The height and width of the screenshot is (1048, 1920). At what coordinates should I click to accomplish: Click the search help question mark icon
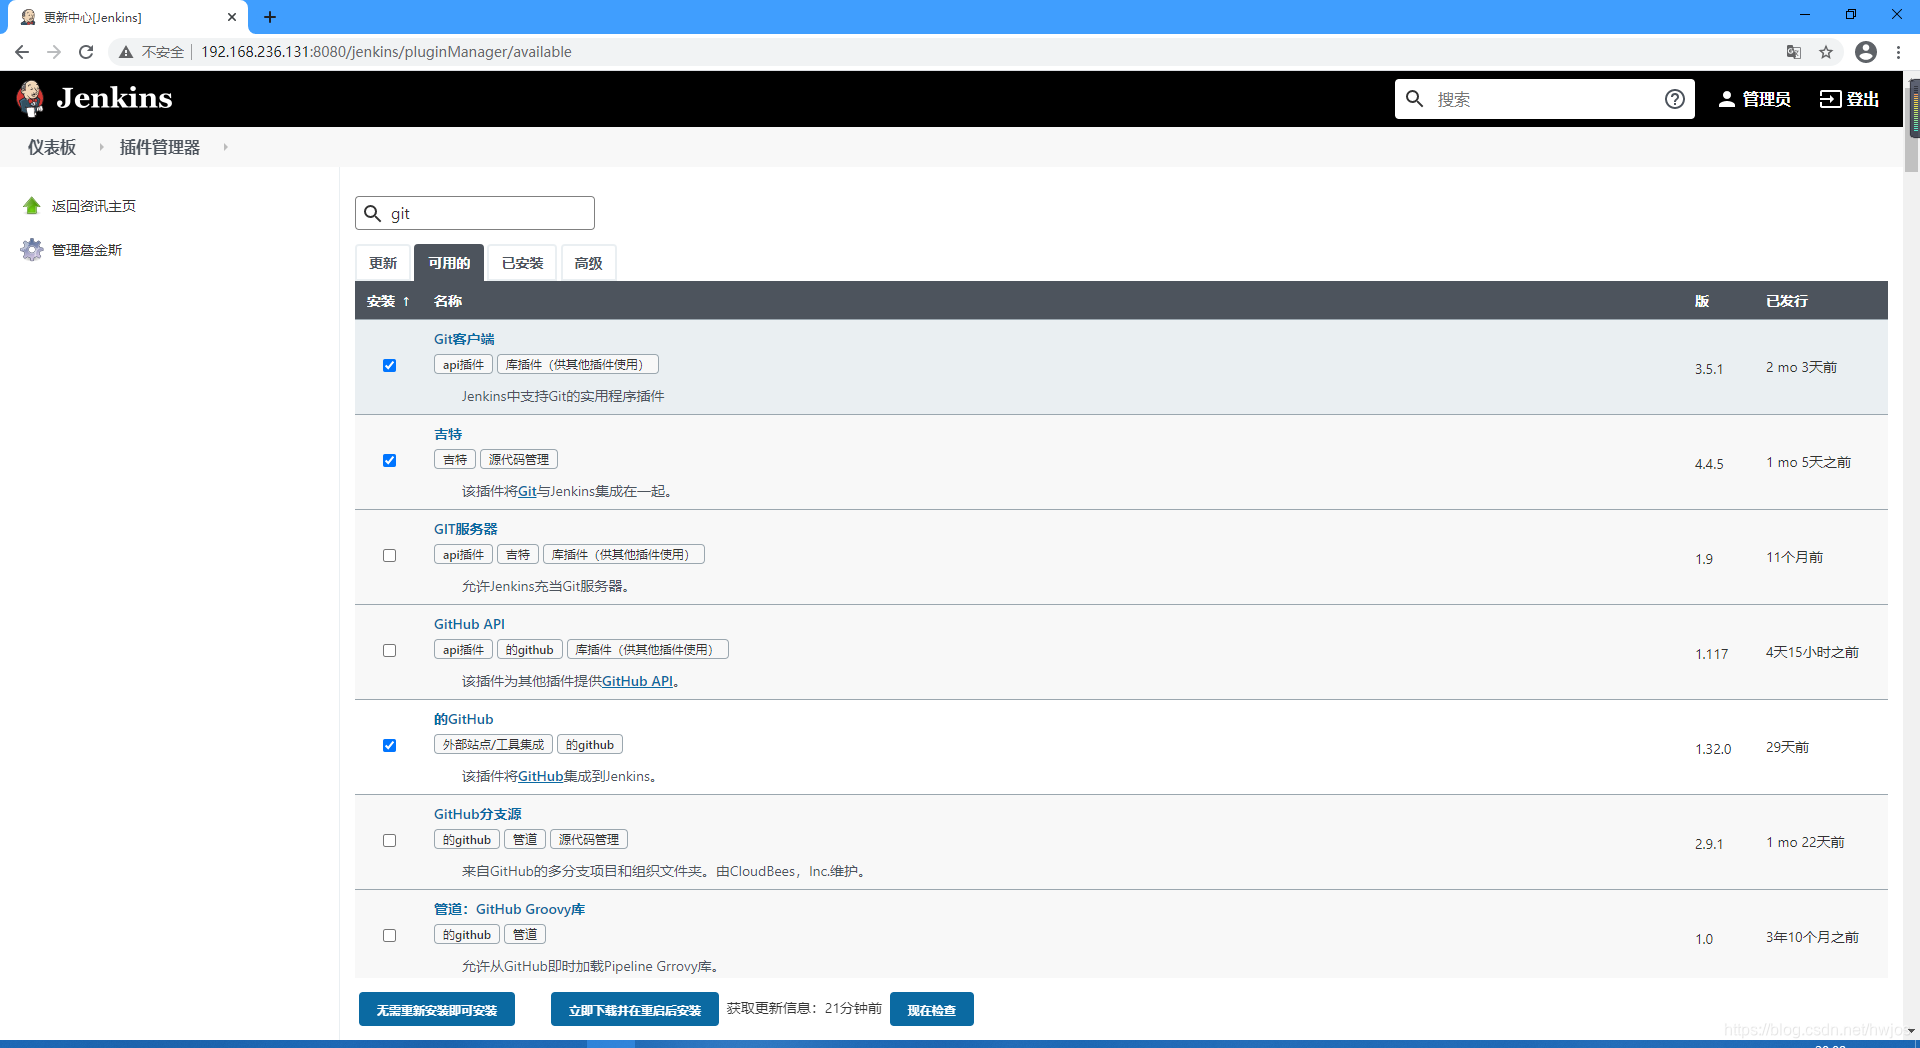[x=1675, y=99]
